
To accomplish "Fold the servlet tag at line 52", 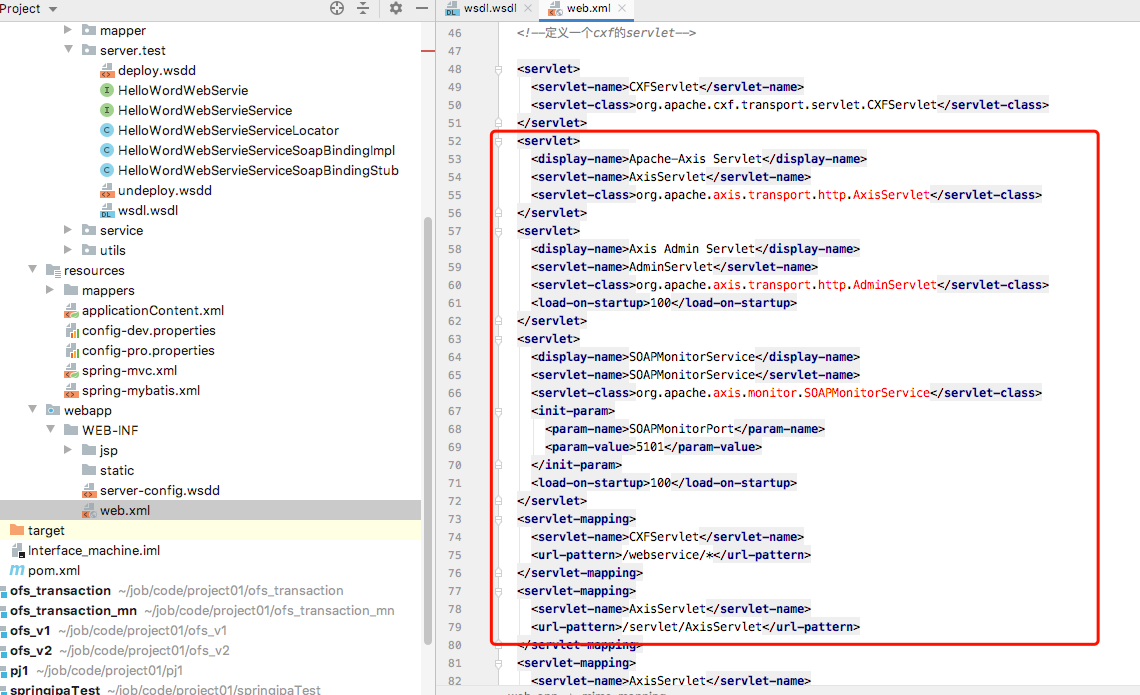I will point(499,141).
